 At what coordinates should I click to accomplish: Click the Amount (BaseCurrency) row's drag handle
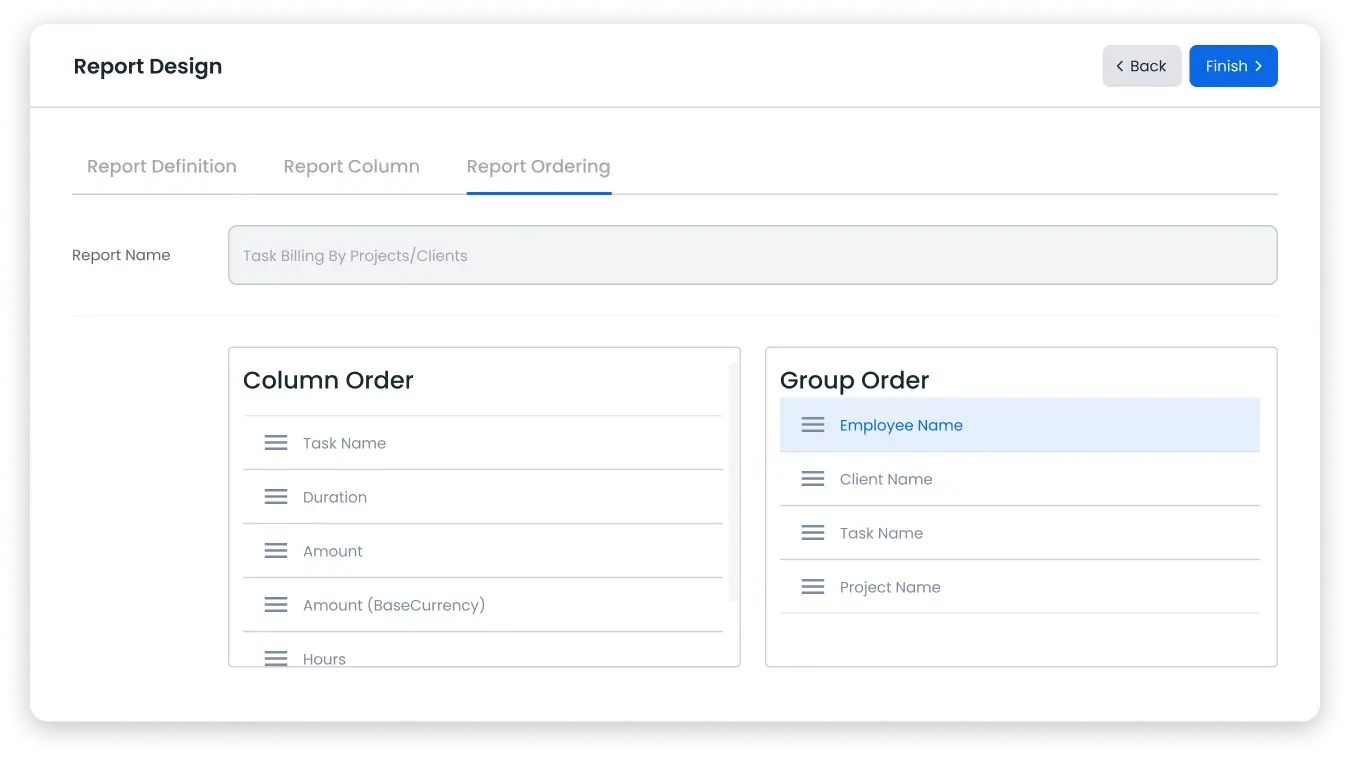click(276, 605)
